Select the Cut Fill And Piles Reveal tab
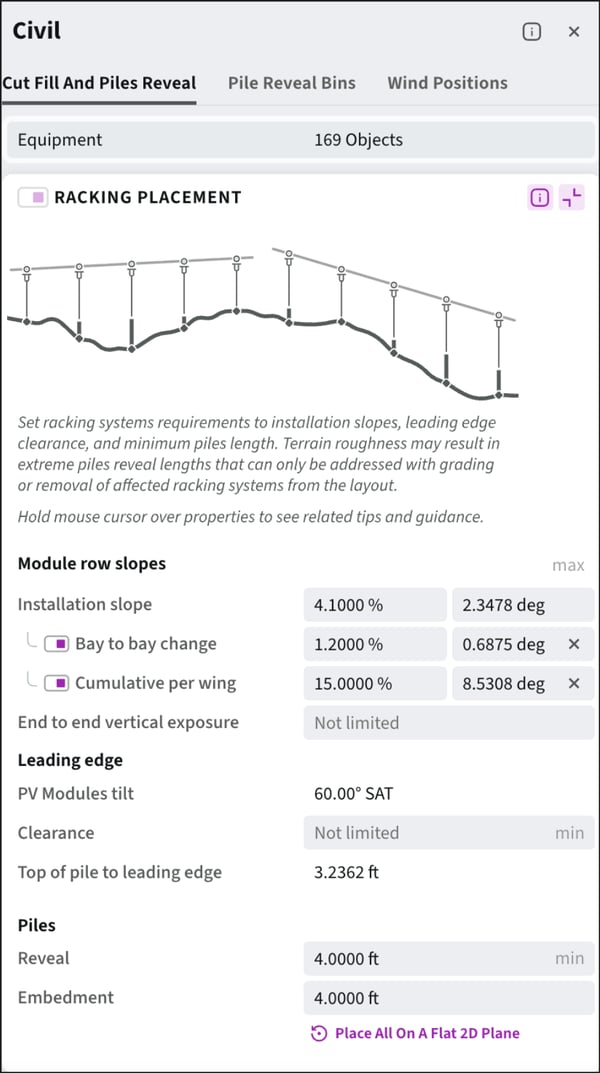 tap(99, 83)
